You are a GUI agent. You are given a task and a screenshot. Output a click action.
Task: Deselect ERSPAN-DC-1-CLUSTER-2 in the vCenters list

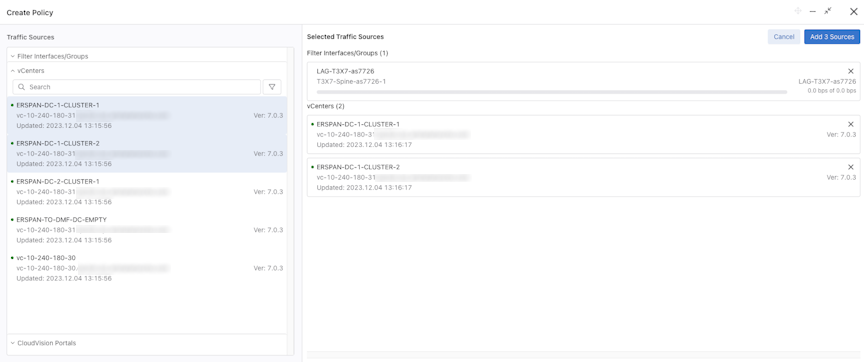click(x=147, y=154)
